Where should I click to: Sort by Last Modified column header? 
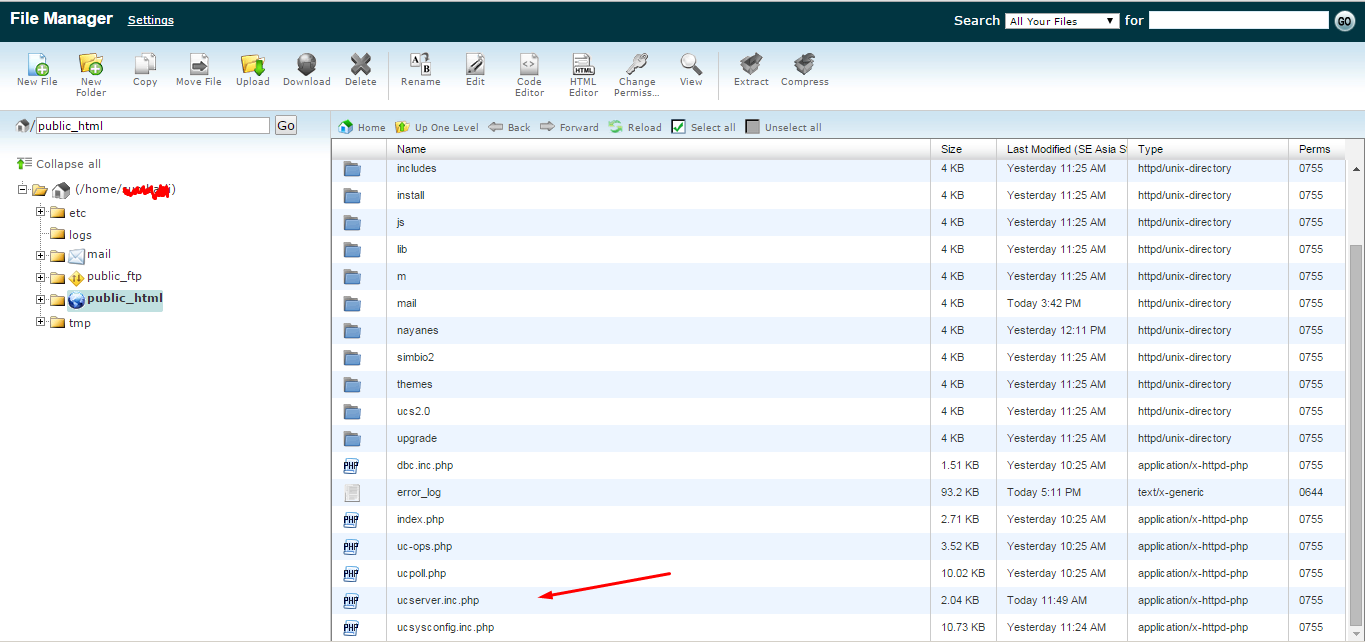[x=1062, y=149]
